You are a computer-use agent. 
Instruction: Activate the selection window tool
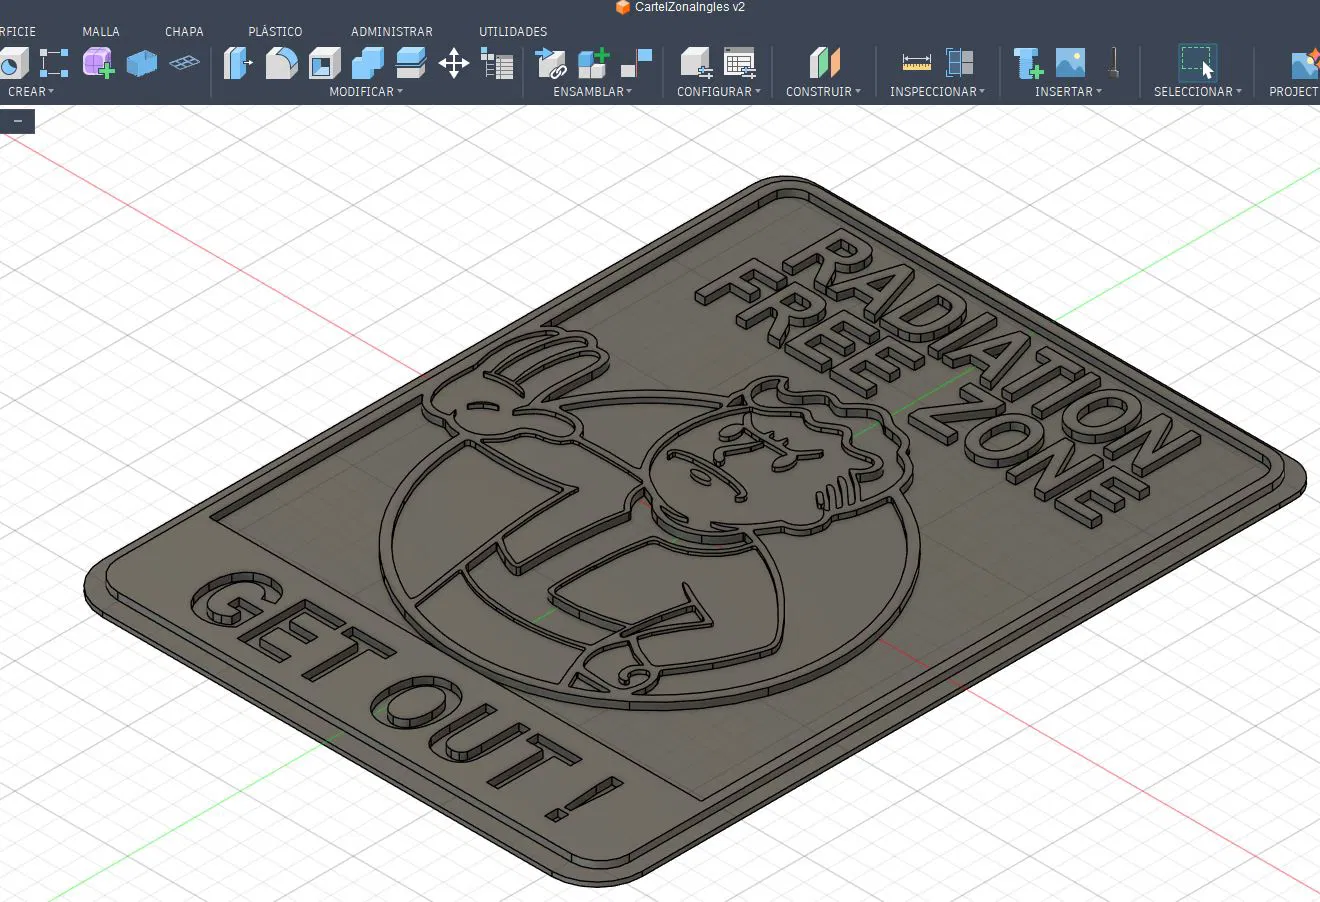pyautogui.click(x=1197, y=64)
